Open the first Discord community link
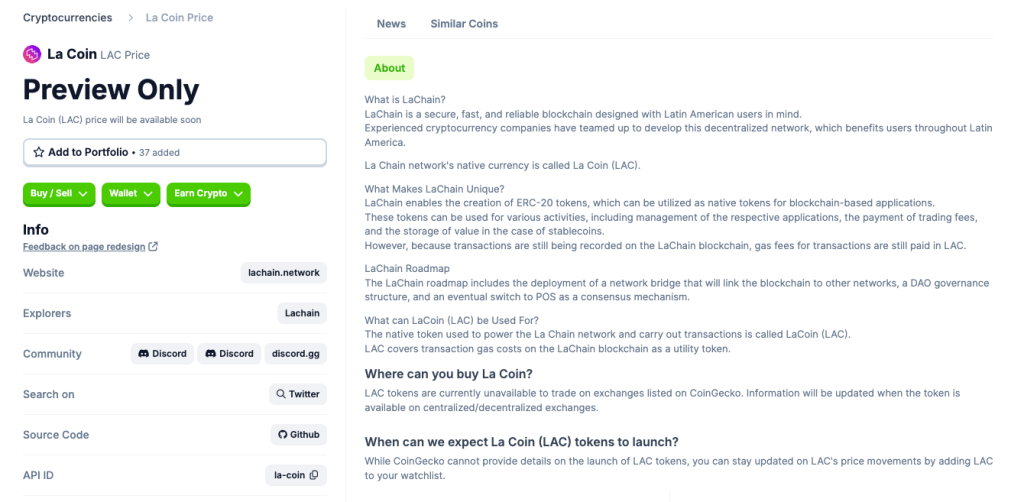Screen dimensions: 1024x502 coord(162,354)
